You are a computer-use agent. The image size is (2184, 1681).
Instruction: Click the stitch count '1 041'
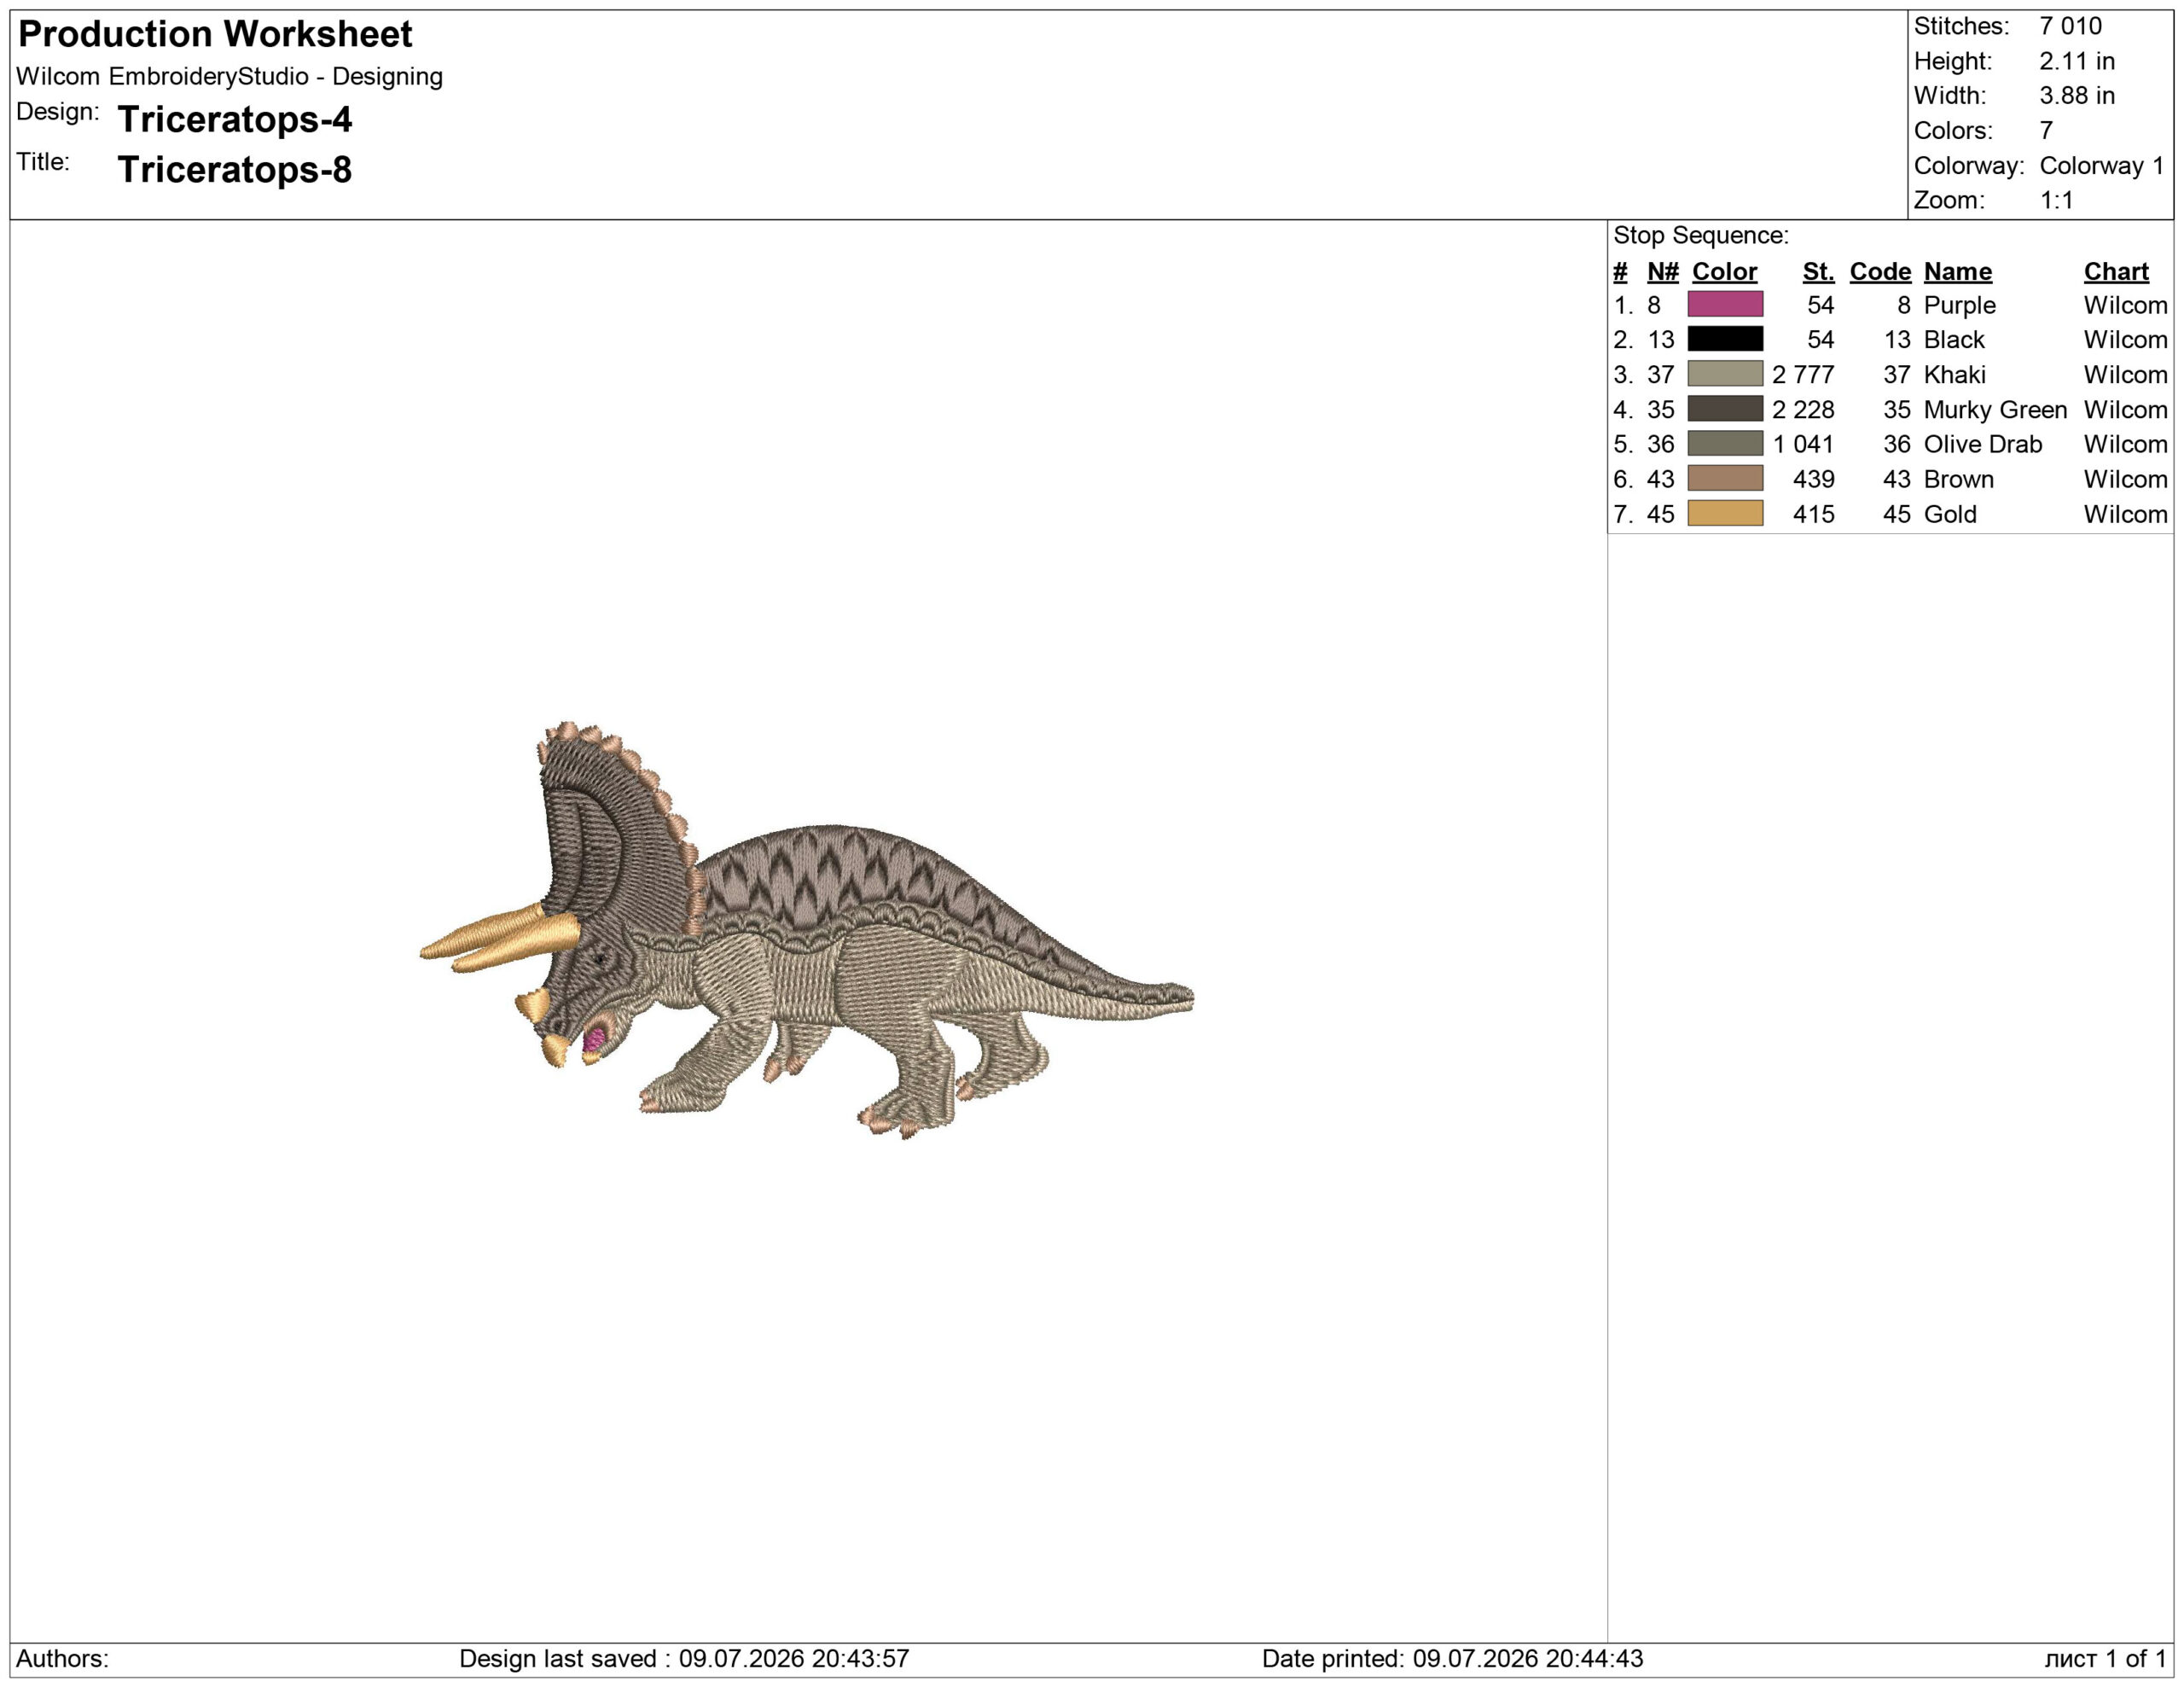pyautogui.click(x=1803, y=444)
